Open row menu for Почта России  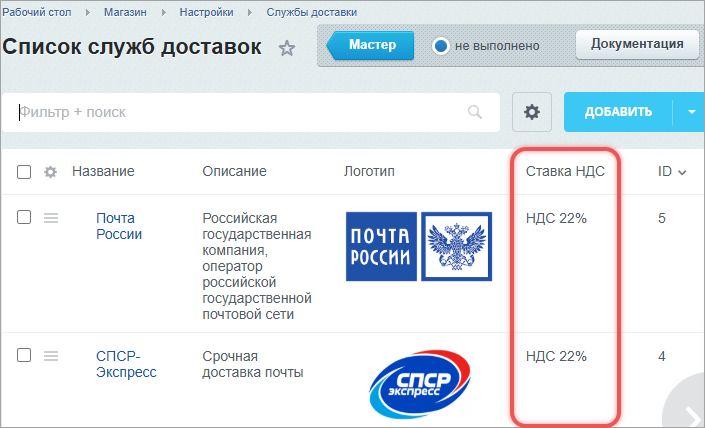52,218
